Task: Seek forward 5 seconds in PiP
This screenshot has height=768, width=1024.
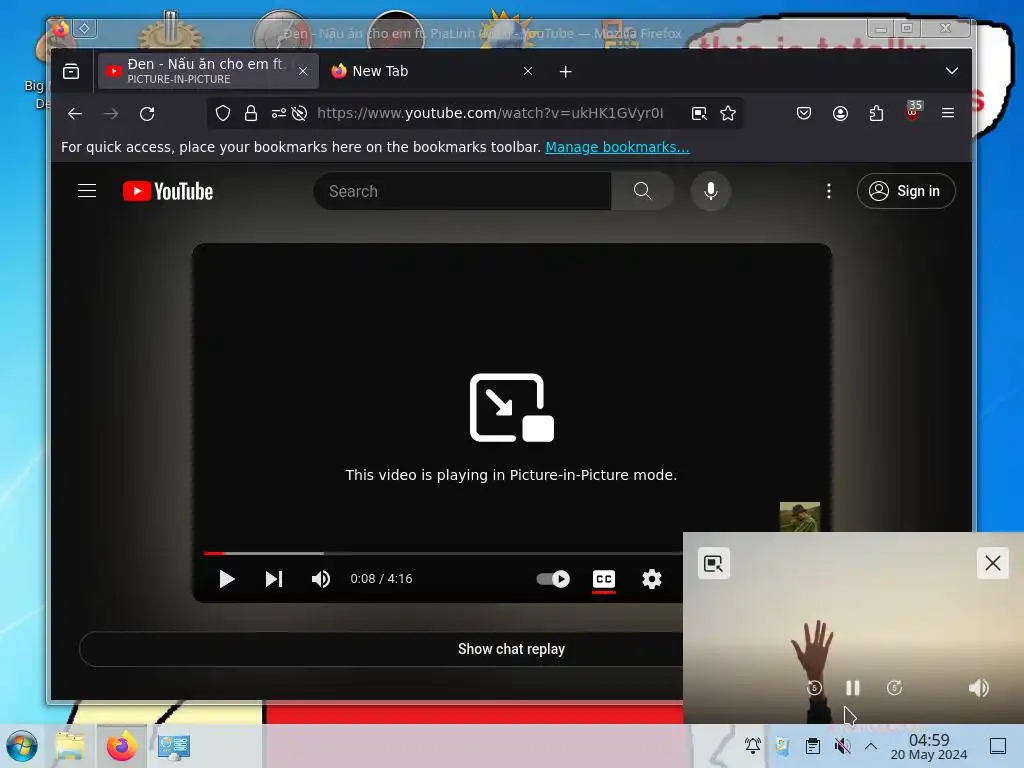Action: [x=895, y=688]
